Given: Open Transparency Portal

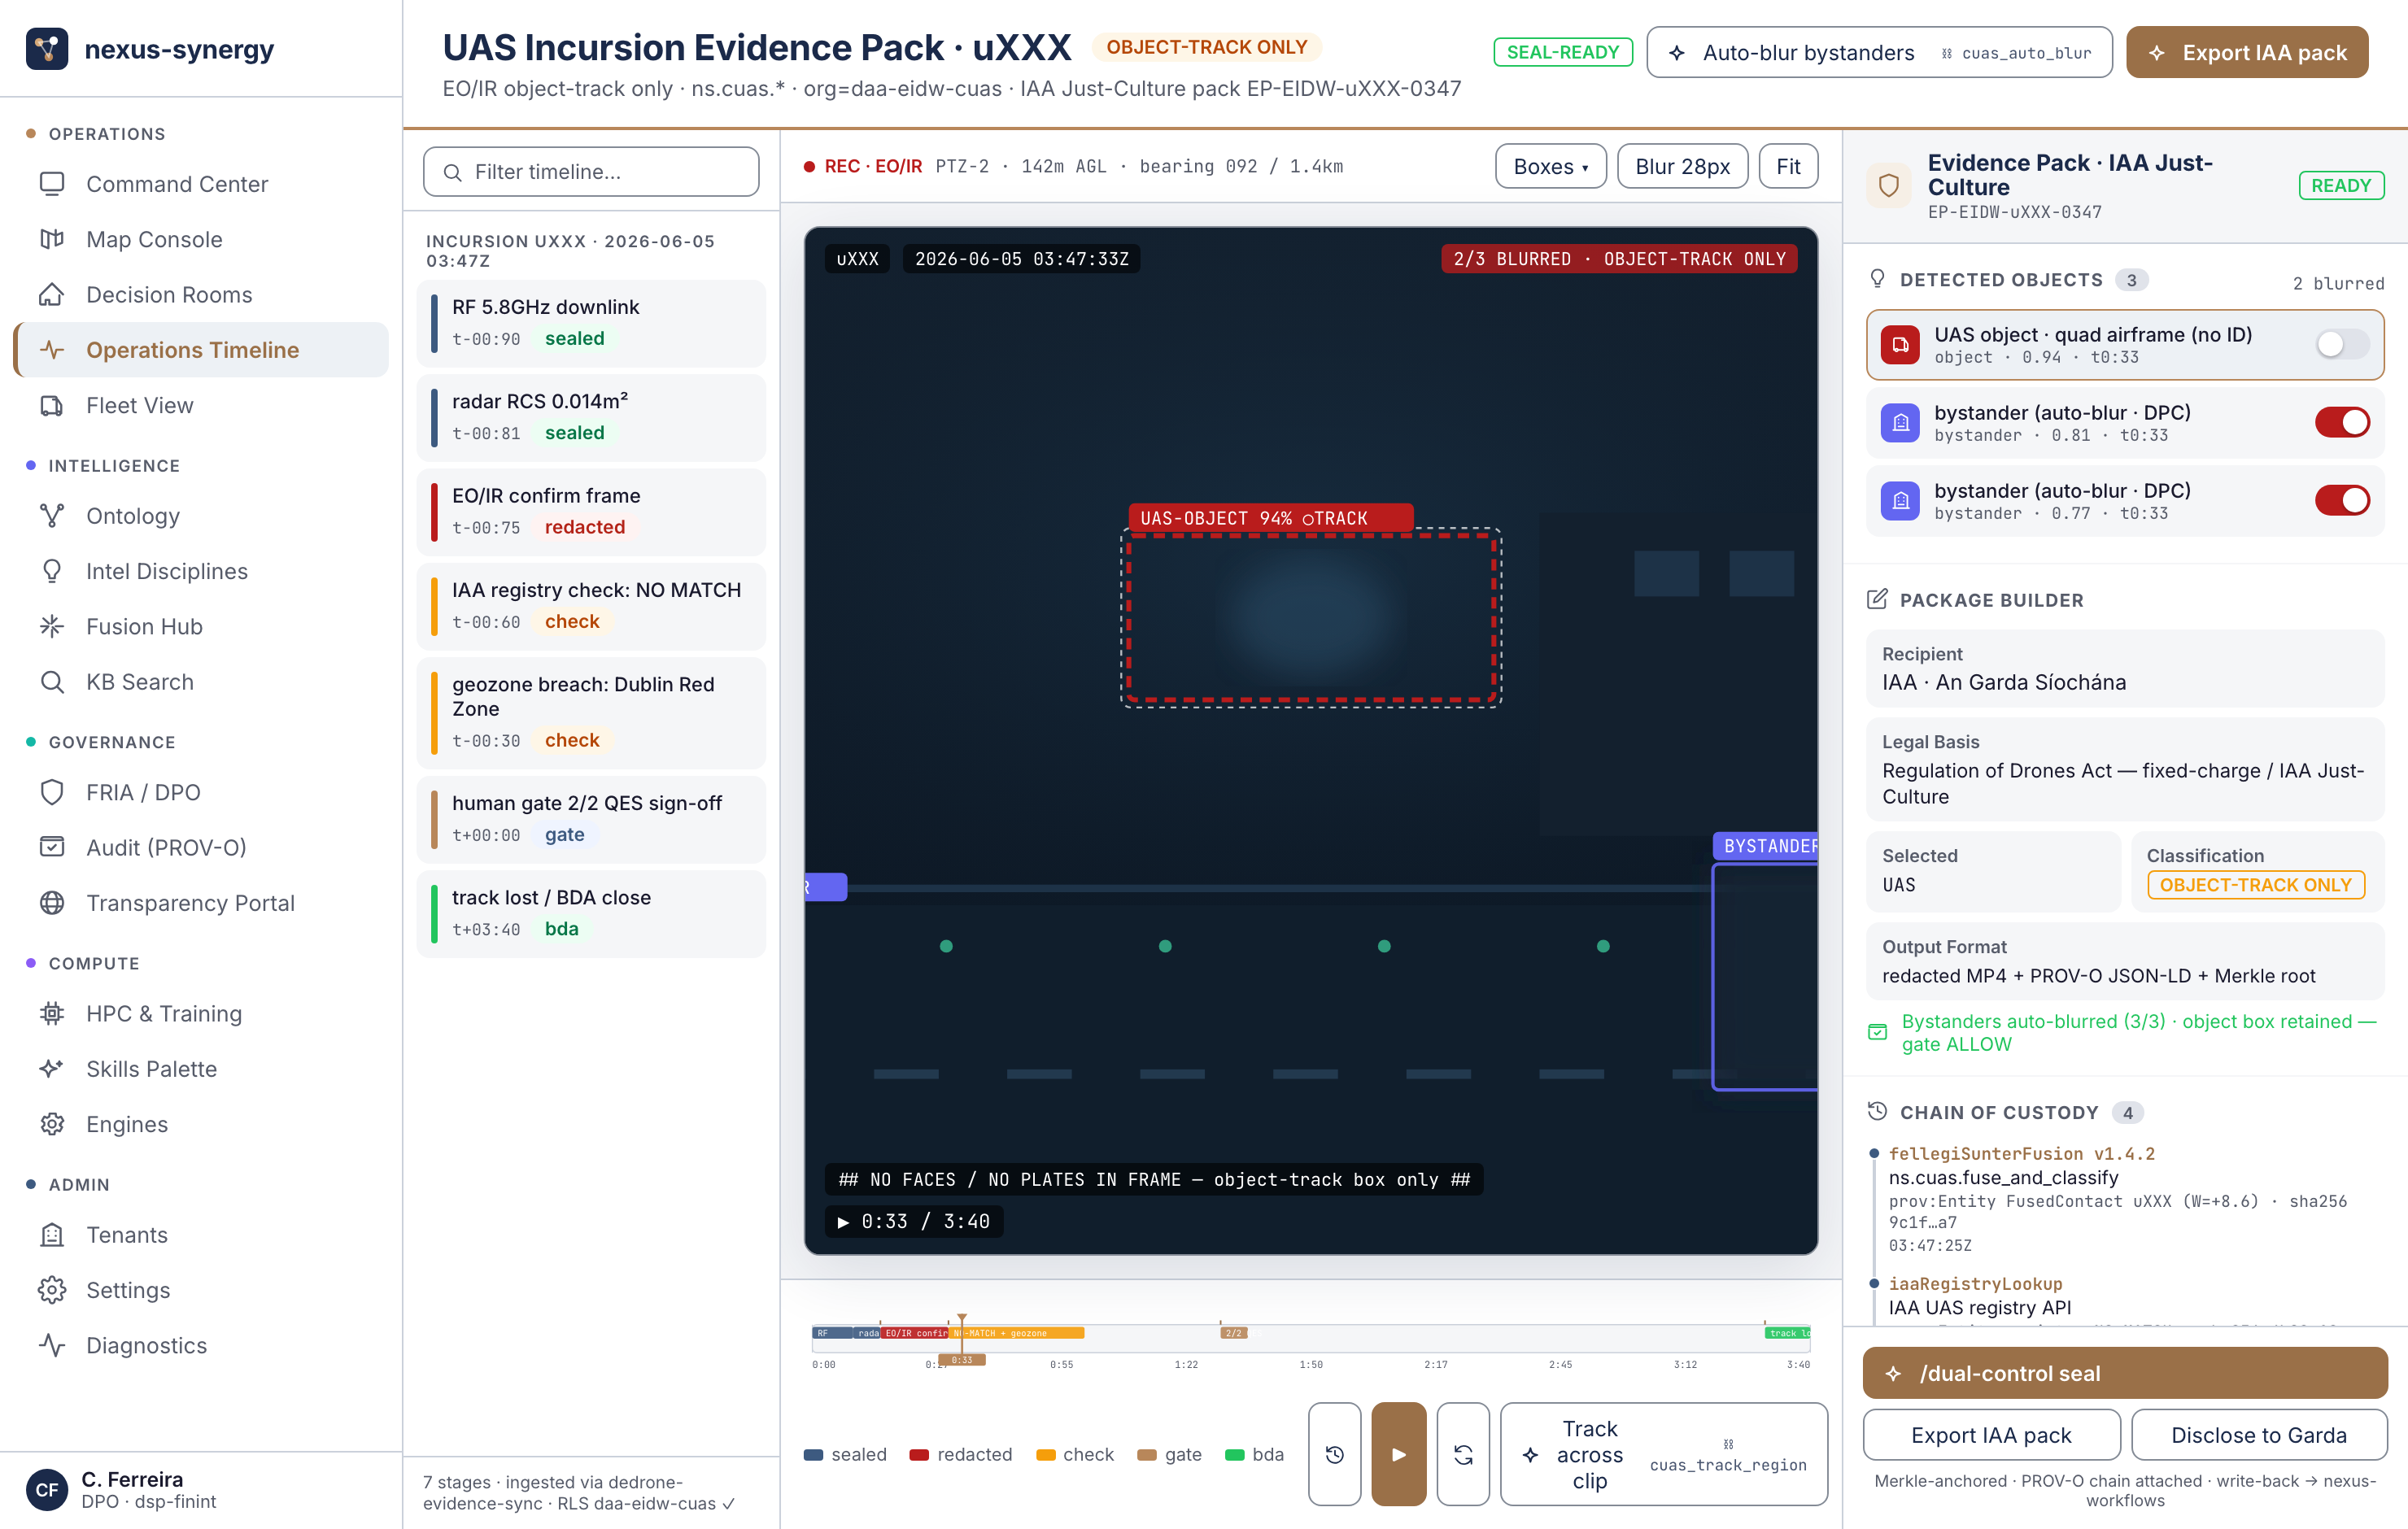Looking at the screenshot, I should tap(200, 903).
